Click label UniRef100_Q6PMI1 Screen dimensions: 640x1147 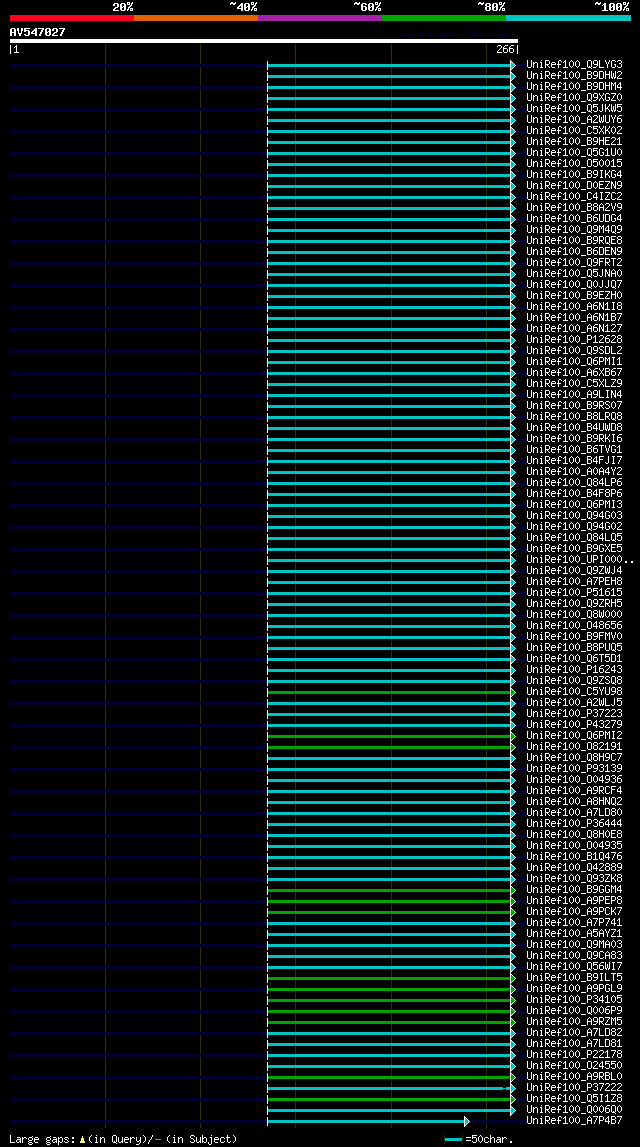574,361
